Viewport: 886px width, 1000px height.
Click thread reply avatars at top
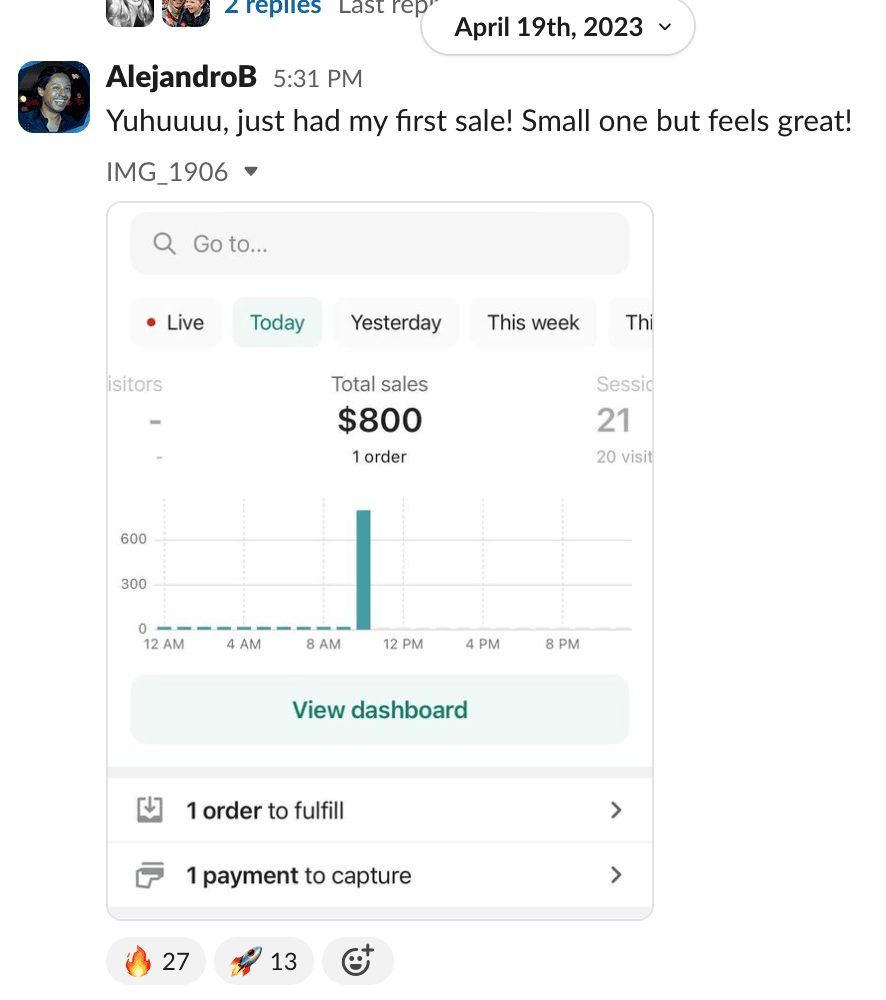click(x=158, y=10)
